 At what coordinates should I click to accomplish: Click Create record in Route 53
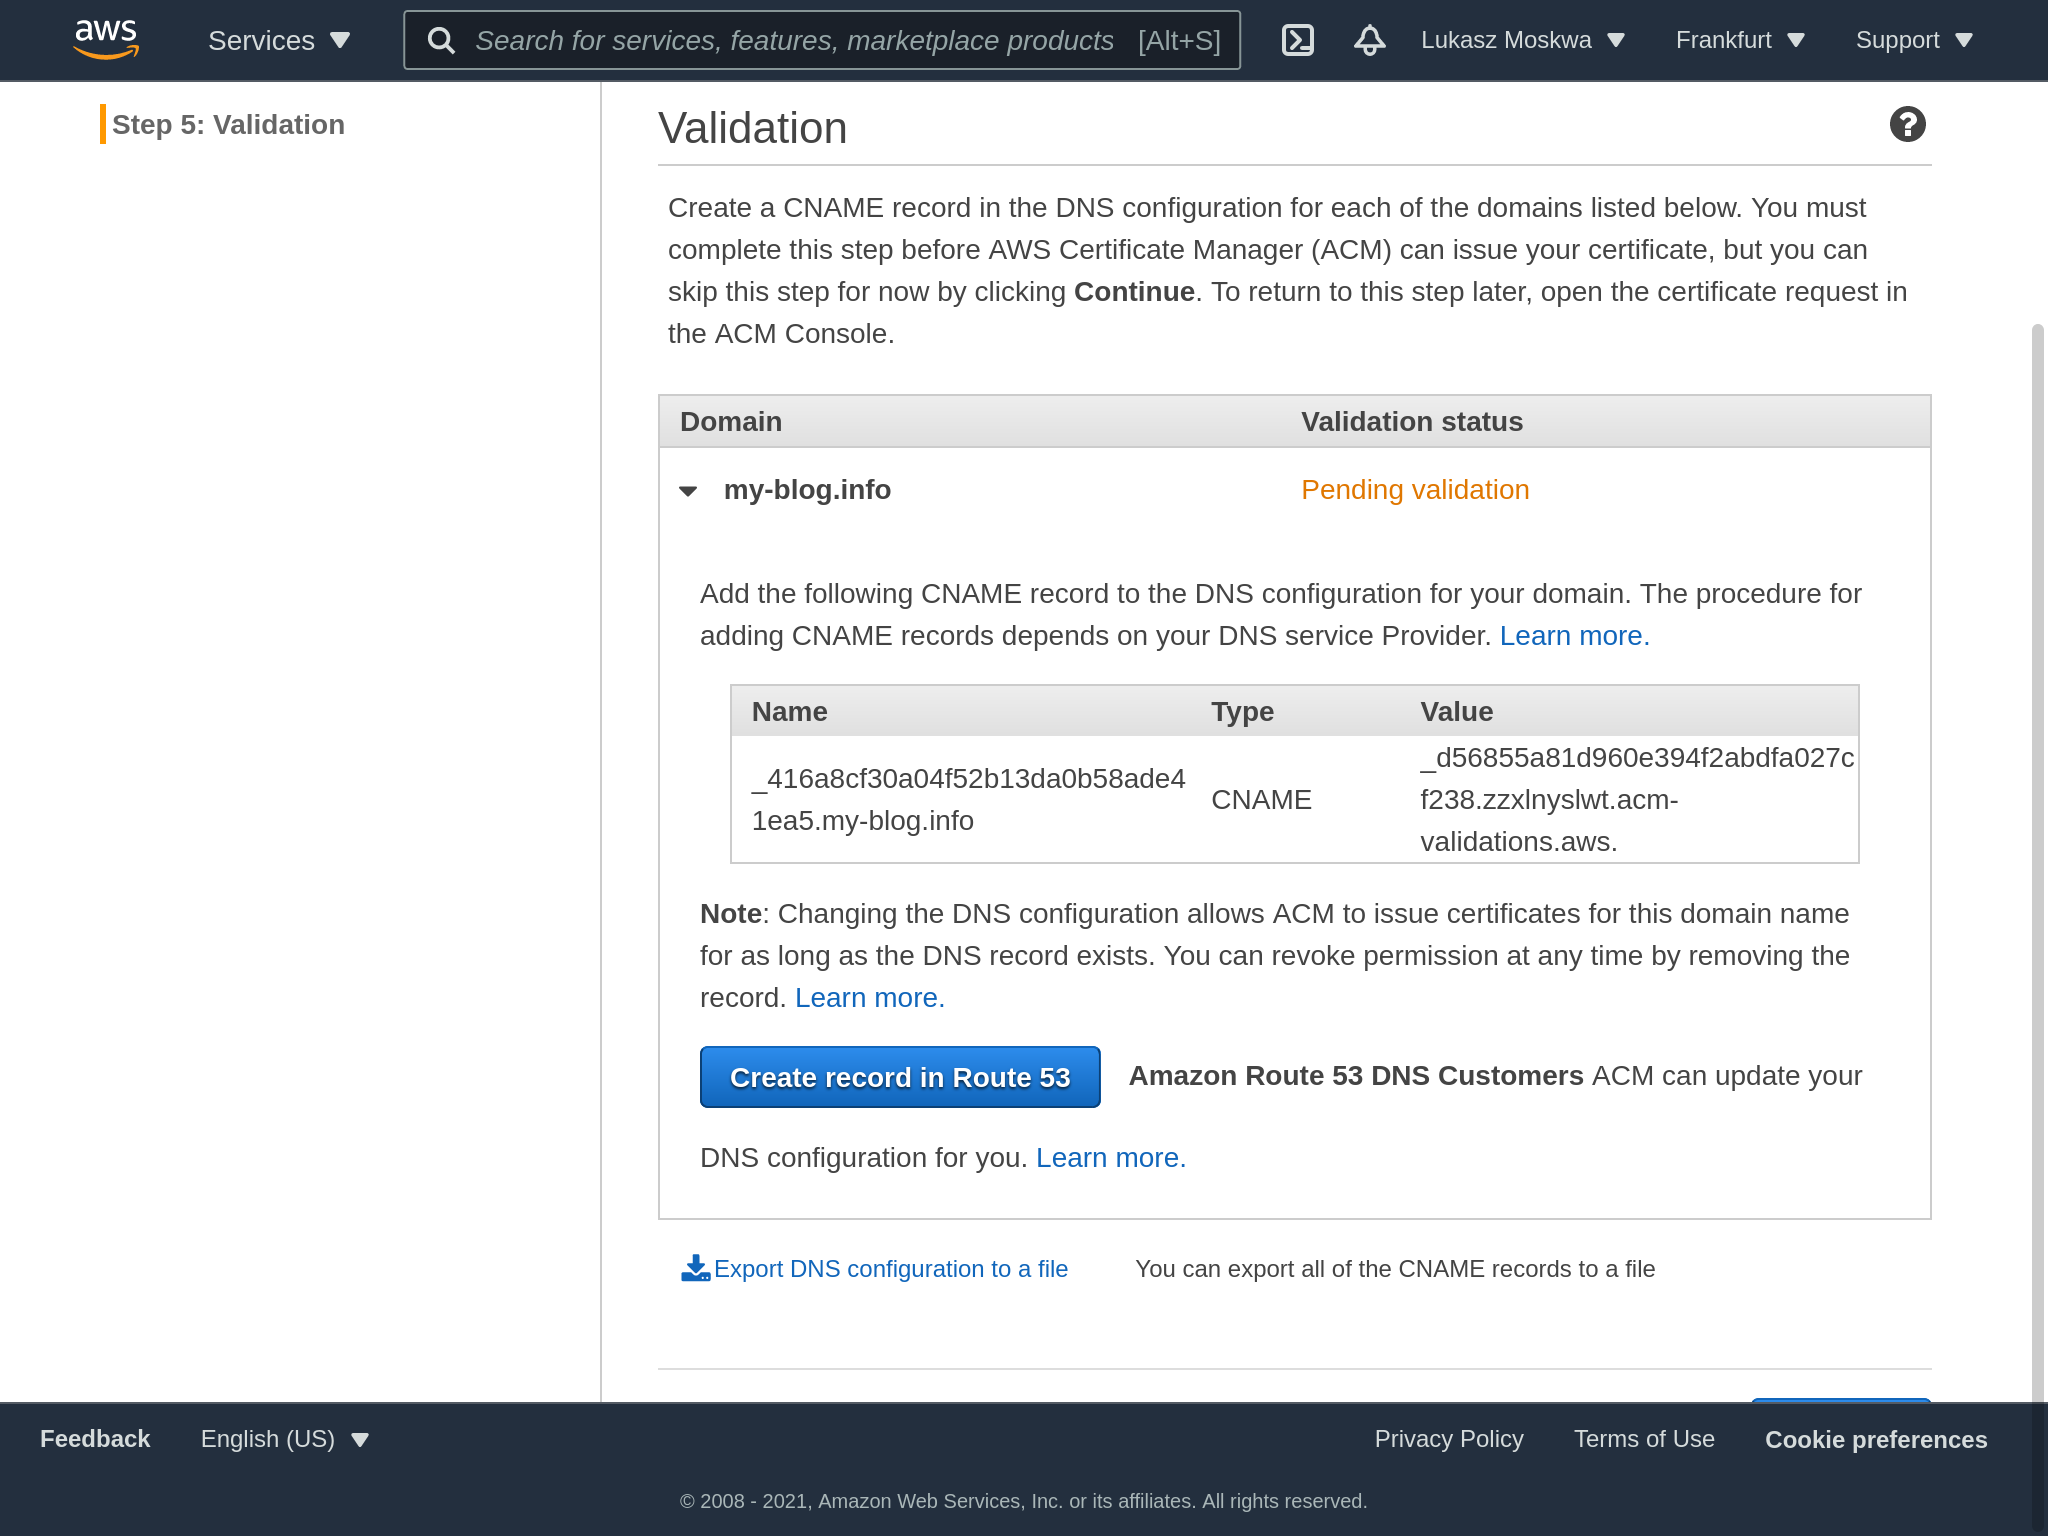(900, 1077)
